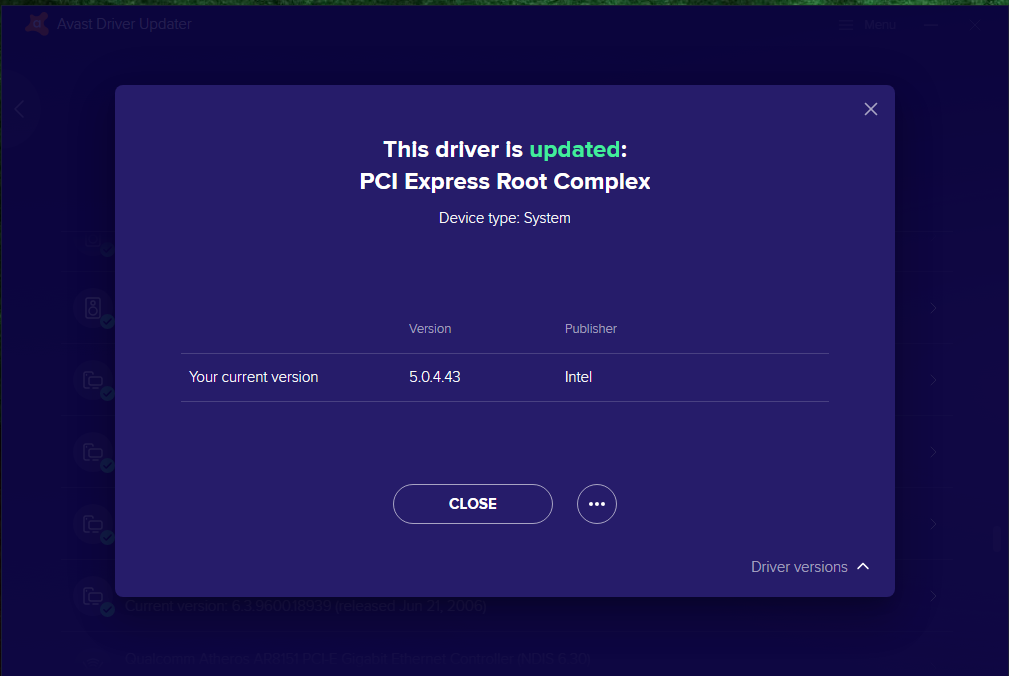The width and height of the screenshot is (1009, 676).
Task: Select version number 5.0.4.43
Action: pyautogui.click(x=434, y=377)
